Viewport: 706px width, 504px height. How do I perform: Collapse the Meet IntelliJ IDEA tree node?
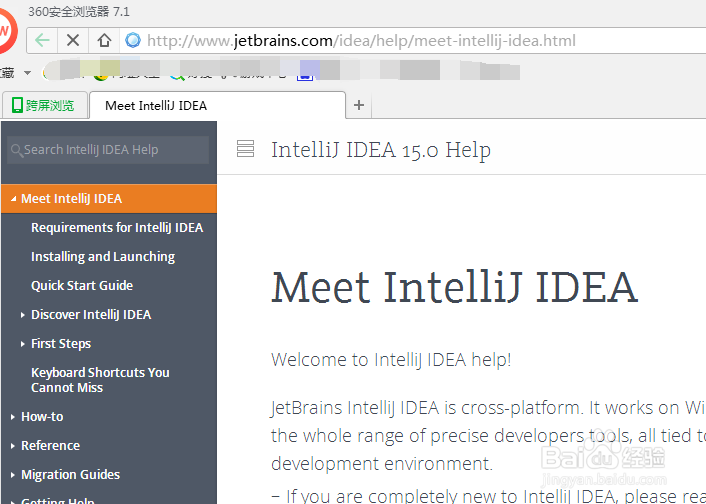[x=14, y=199]
